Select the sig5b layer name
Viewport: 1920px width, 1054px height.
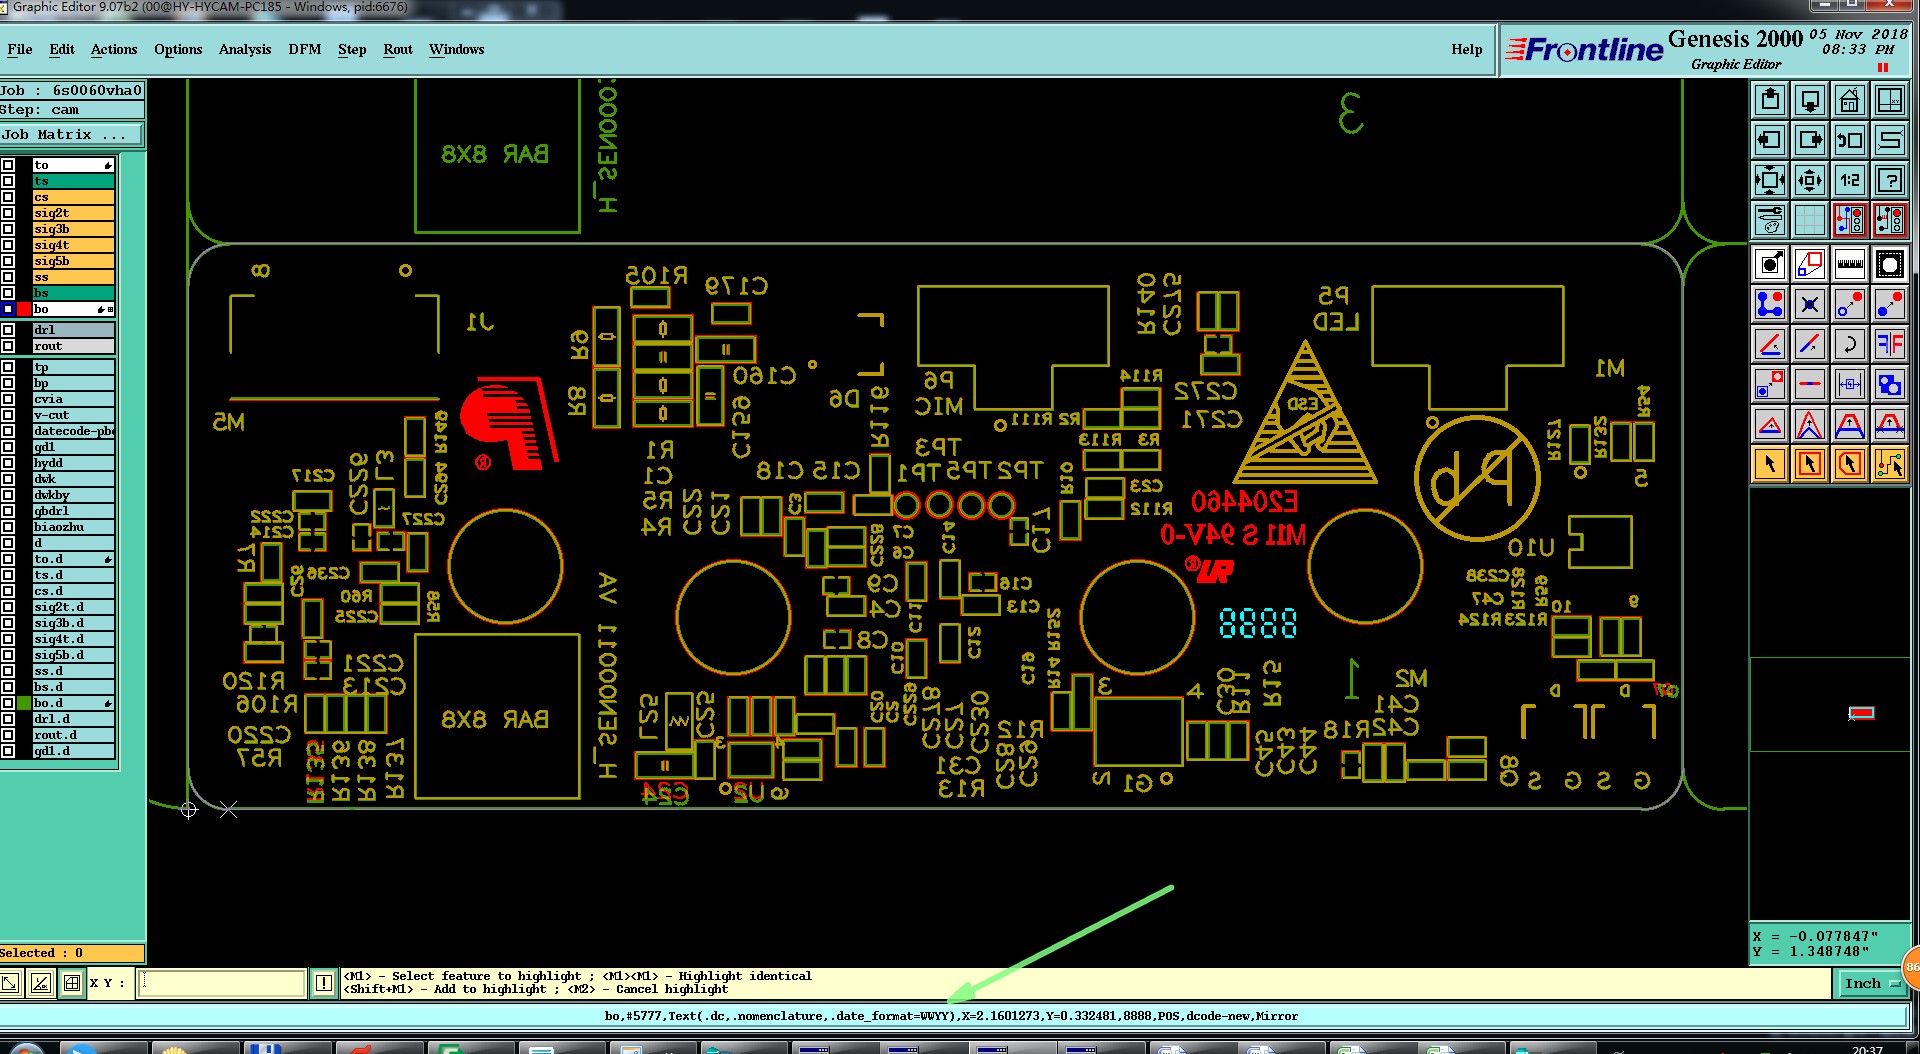pos(74,261)
